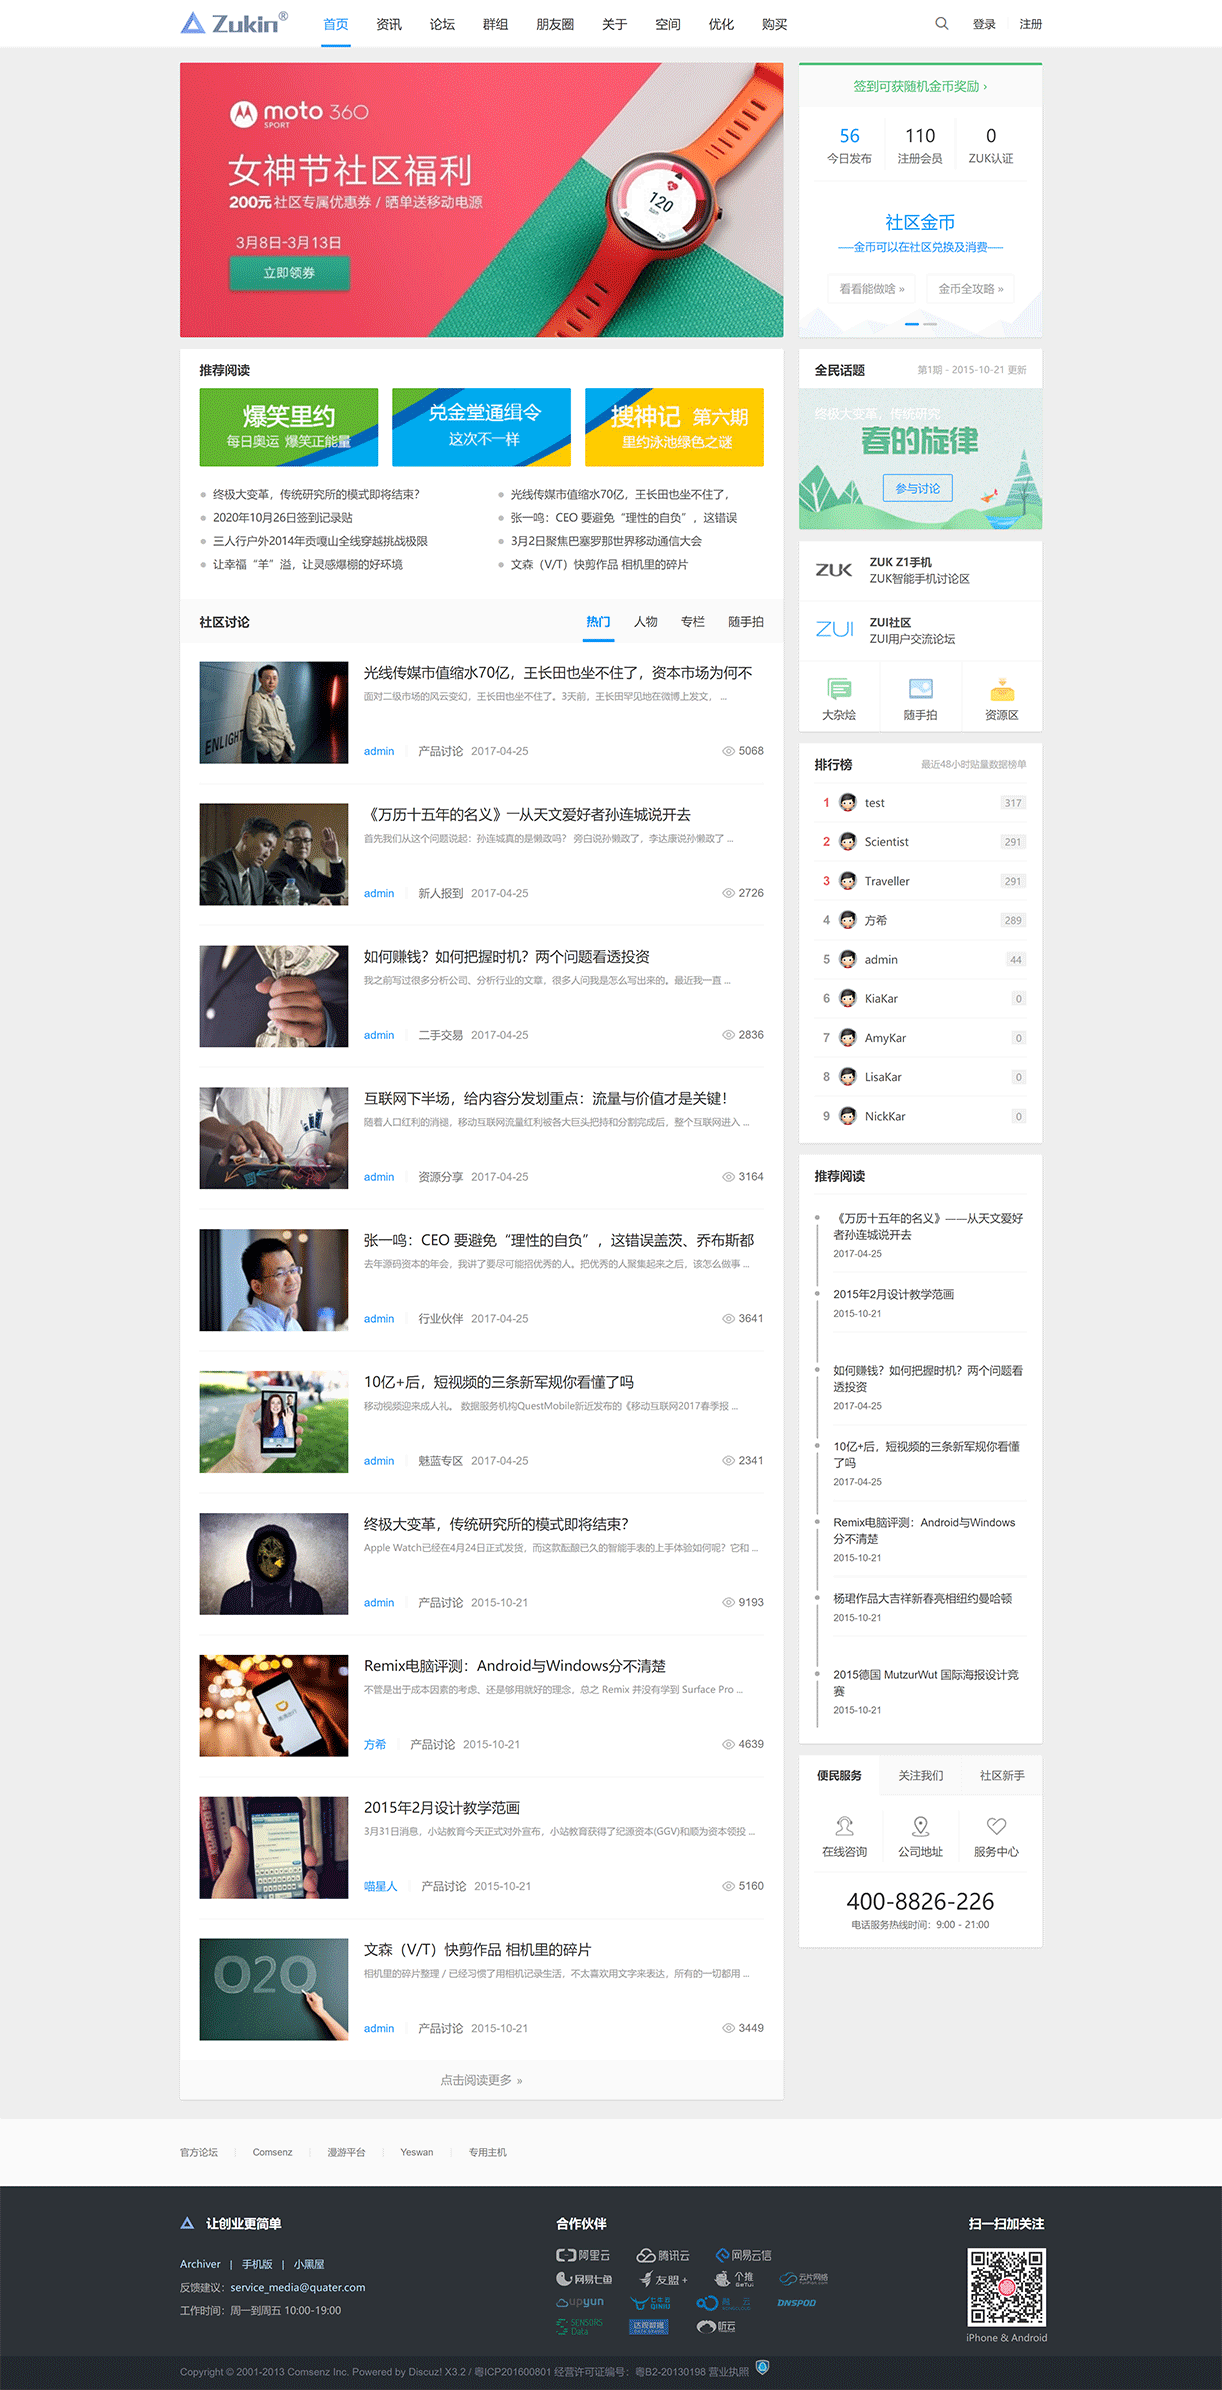
Task: Click the 金币全攻略 button
Action: (x=971, y=289)
